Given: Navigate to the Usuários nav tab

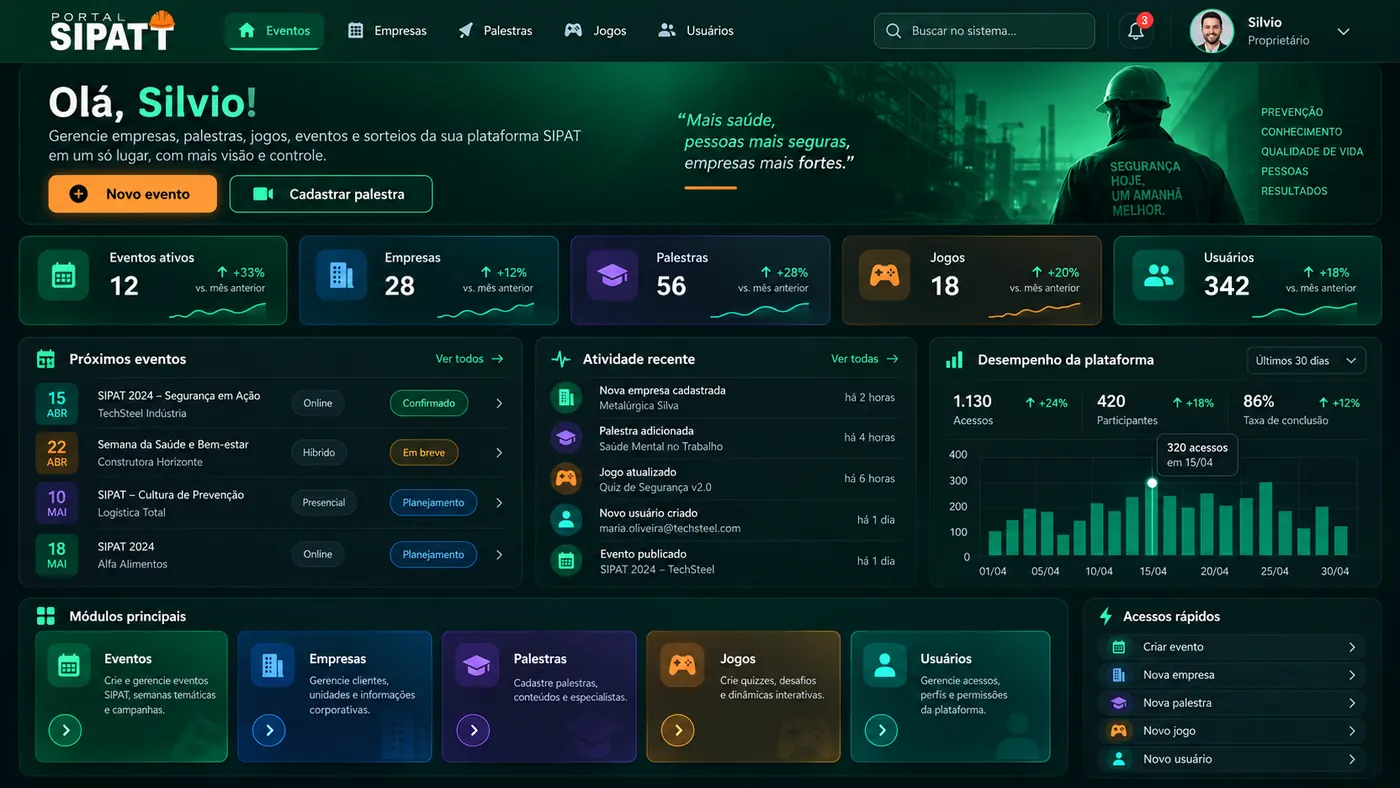Looking at the screenshot, I should click(696, 31).
